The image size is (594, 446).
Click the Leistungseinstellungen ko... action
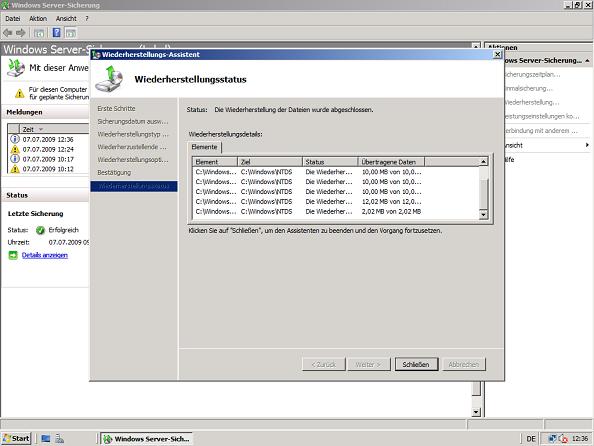pos(542,116)
